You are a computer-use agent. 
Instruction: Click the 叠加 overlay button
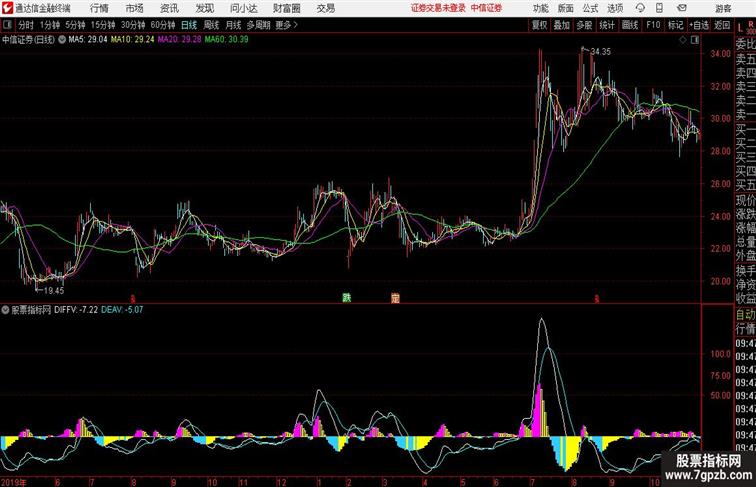(562, 25)
